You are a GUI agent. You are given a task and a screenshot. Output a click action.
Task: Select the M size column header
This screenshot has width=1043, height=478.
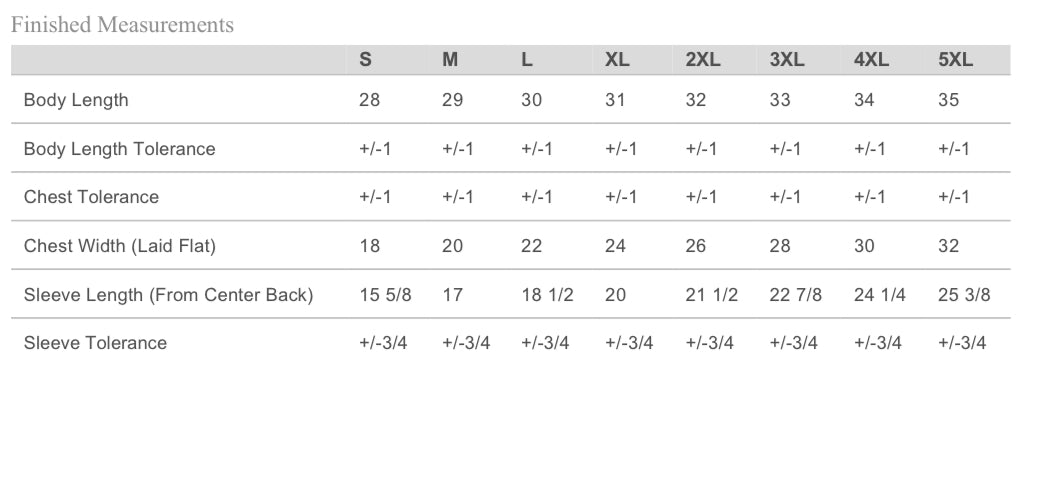[450, 60]
